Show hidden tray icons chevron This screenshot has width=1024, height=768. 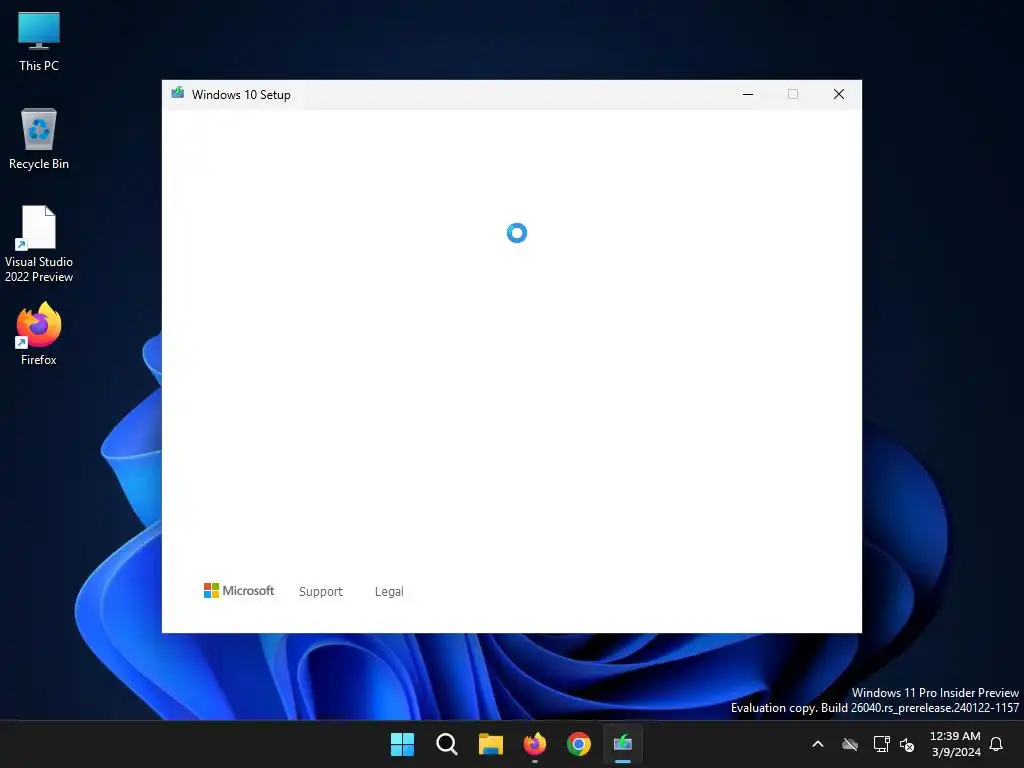point(818,744)
